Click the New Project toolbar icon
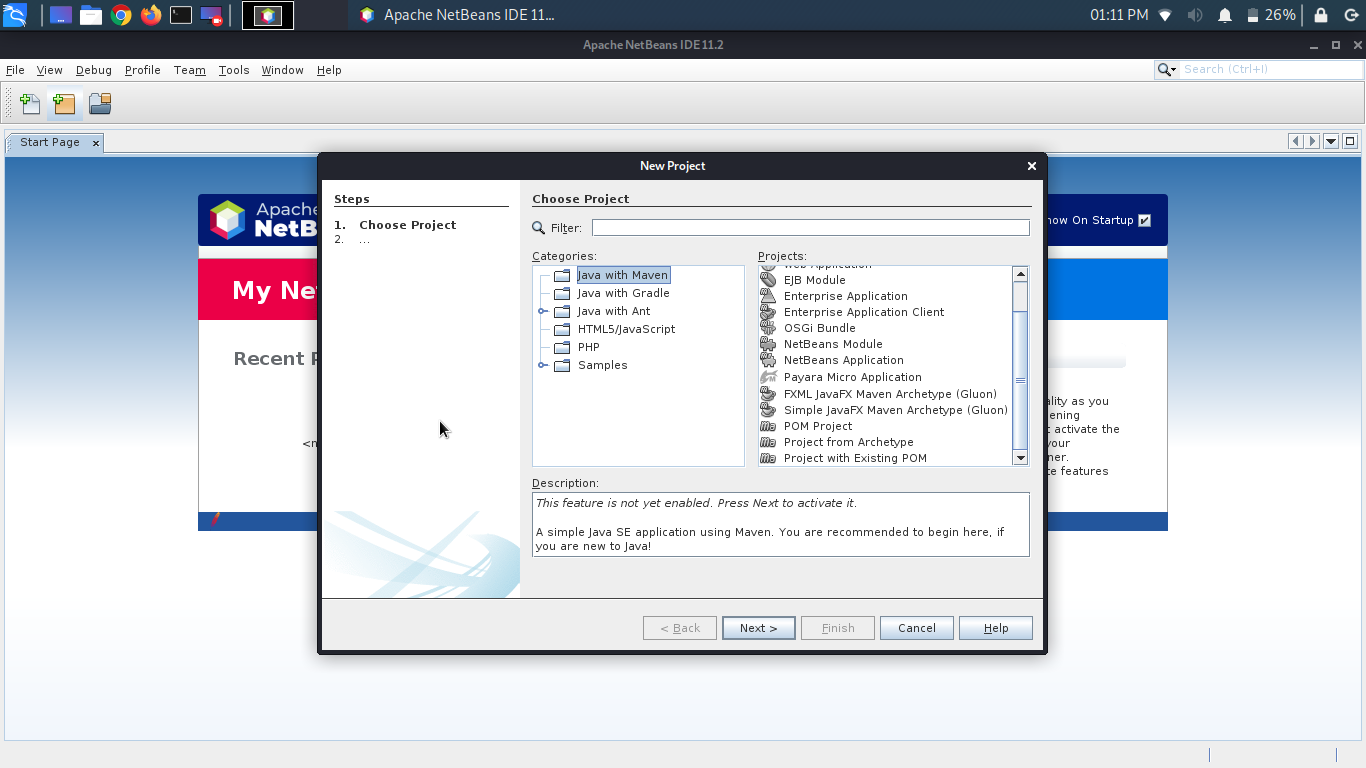This screenshot has height=768, width=1366. click(64, 103)
